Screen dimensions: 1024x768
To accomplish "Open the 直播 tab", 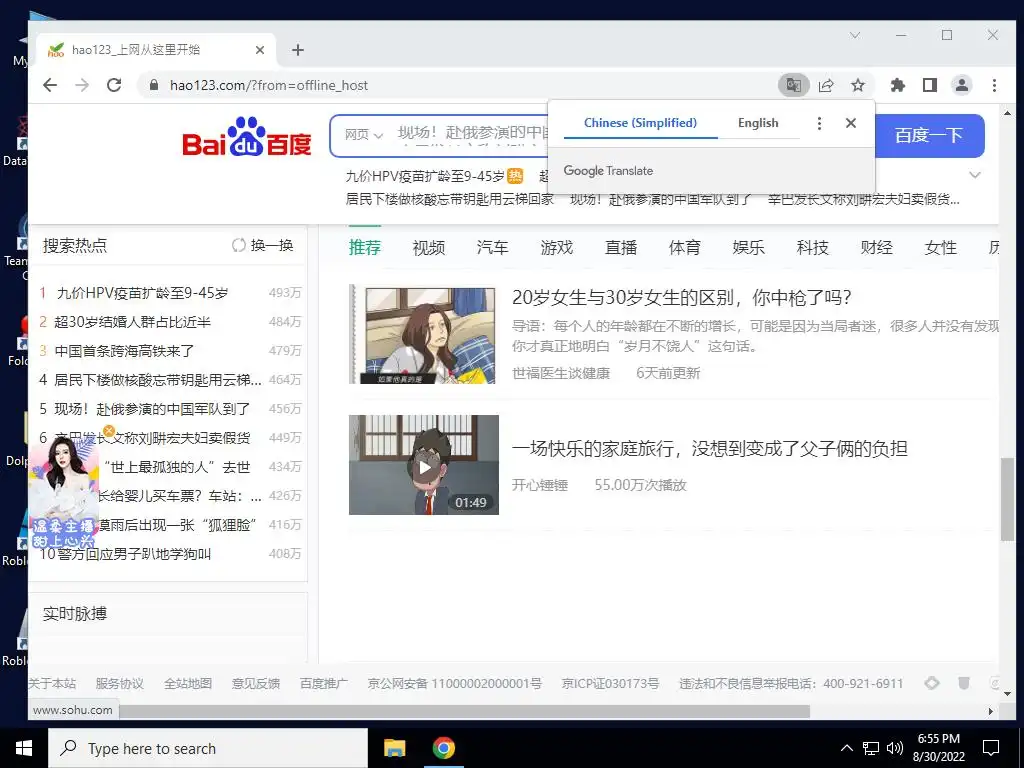I will tap(620, 248).
